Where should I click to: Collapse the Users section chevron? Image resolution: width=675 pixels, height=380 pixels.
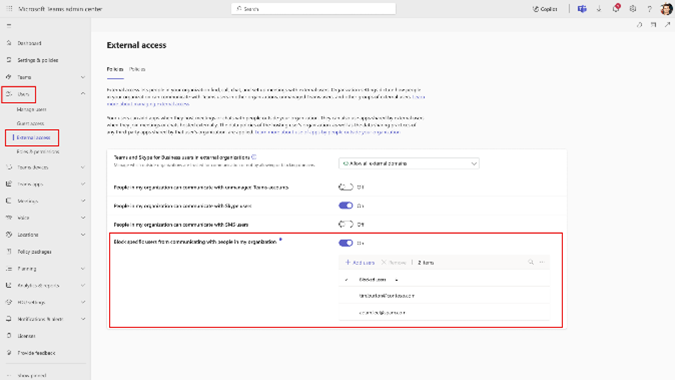(x=83, y=93)
